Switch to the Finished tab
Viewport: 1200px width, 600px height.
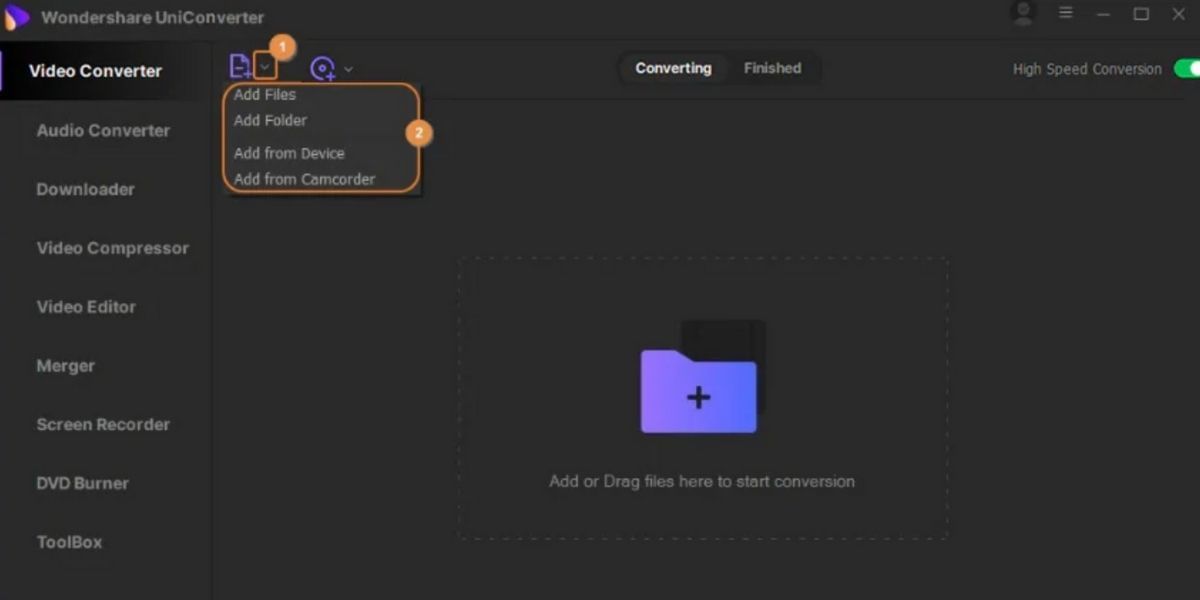(772, 68)
